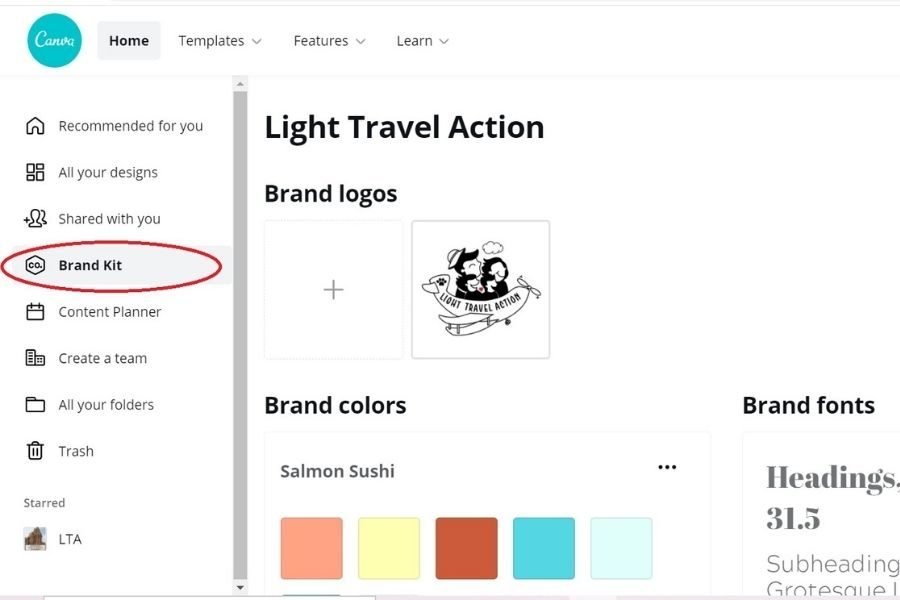Image resolution: width=900 pixels, height=600 pixels.
Task: Select the salmon pink color swatch
Action: click(311, 548)
